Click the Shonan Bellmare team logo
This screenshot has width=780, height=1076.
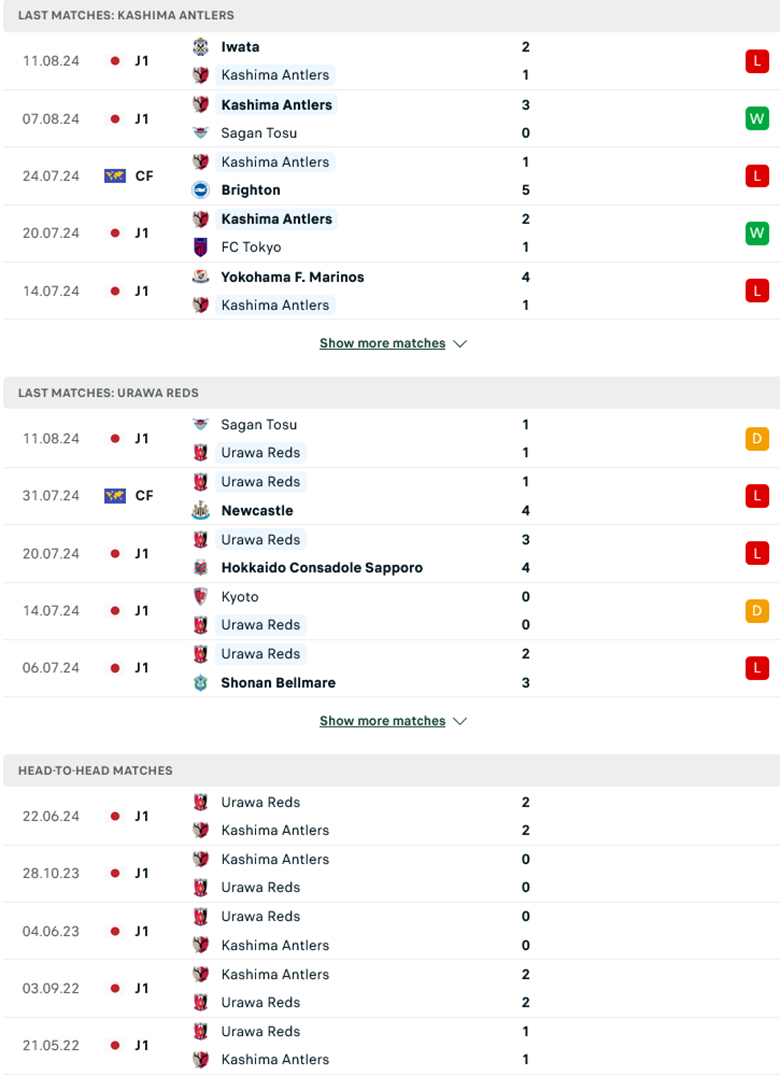(201, 683)
